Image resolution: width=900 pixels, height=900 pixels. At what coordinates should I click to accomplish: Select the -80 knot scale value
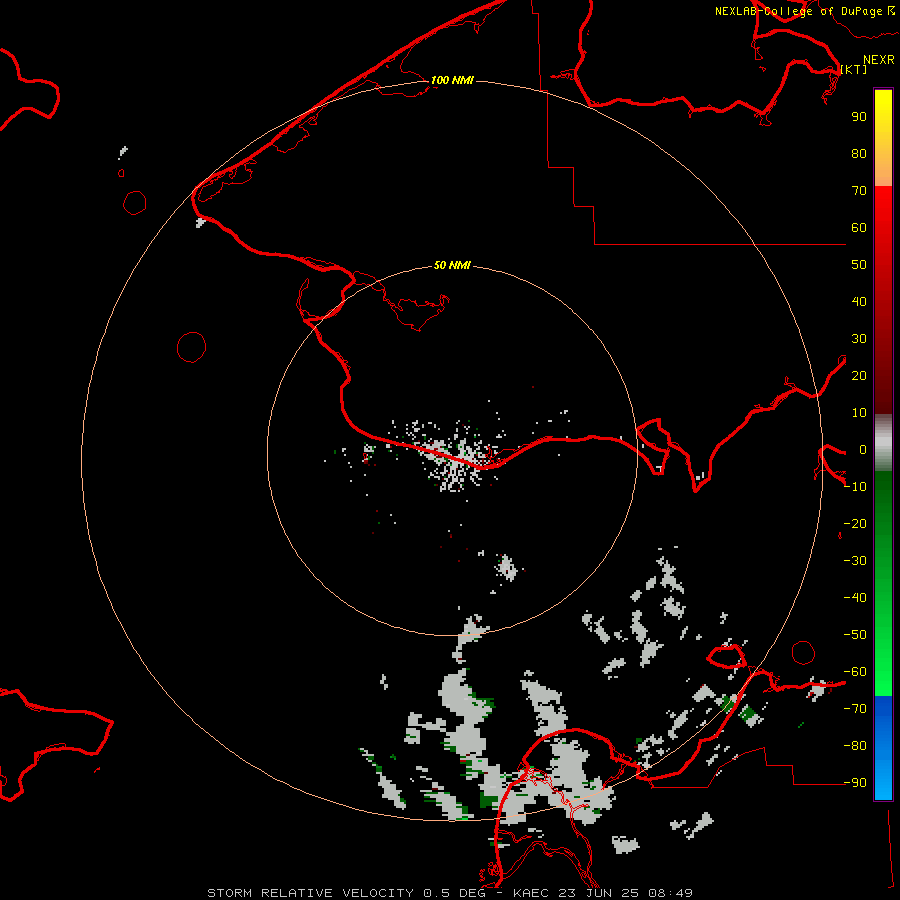855,746
